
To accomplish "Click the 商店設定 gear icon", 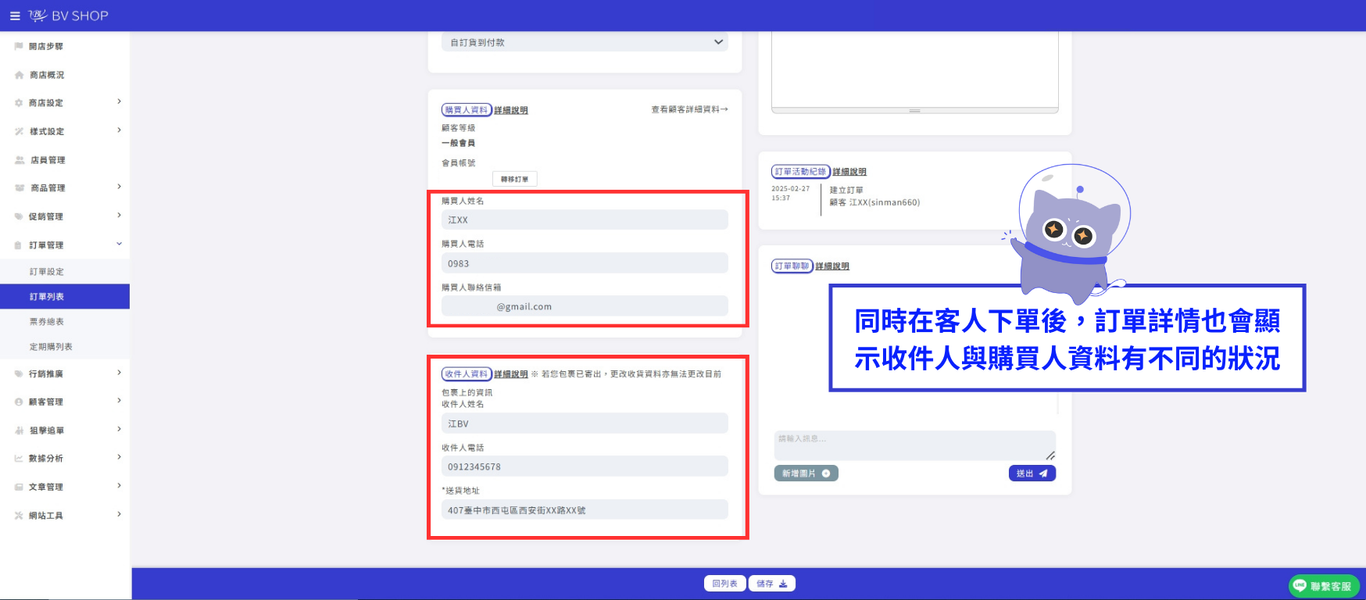I will pos(19,103).
